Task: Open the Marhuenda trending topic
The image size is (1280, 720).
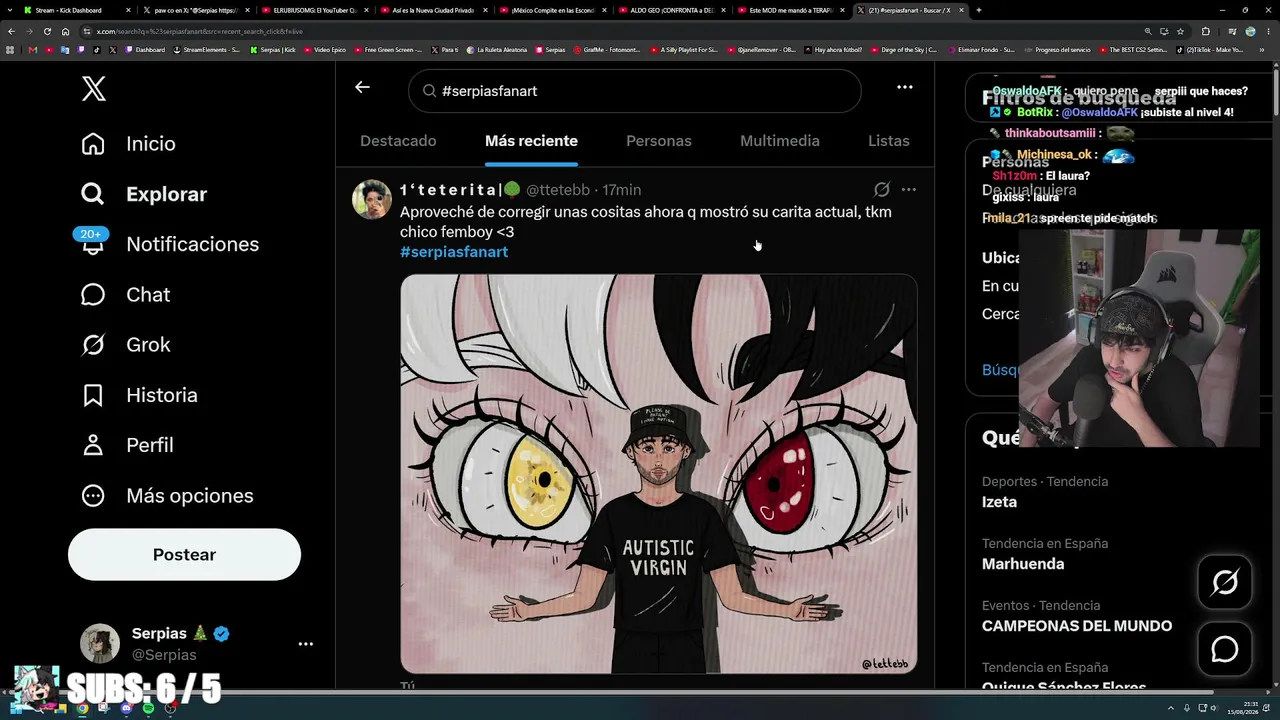Action: [x=1023, y=564]
